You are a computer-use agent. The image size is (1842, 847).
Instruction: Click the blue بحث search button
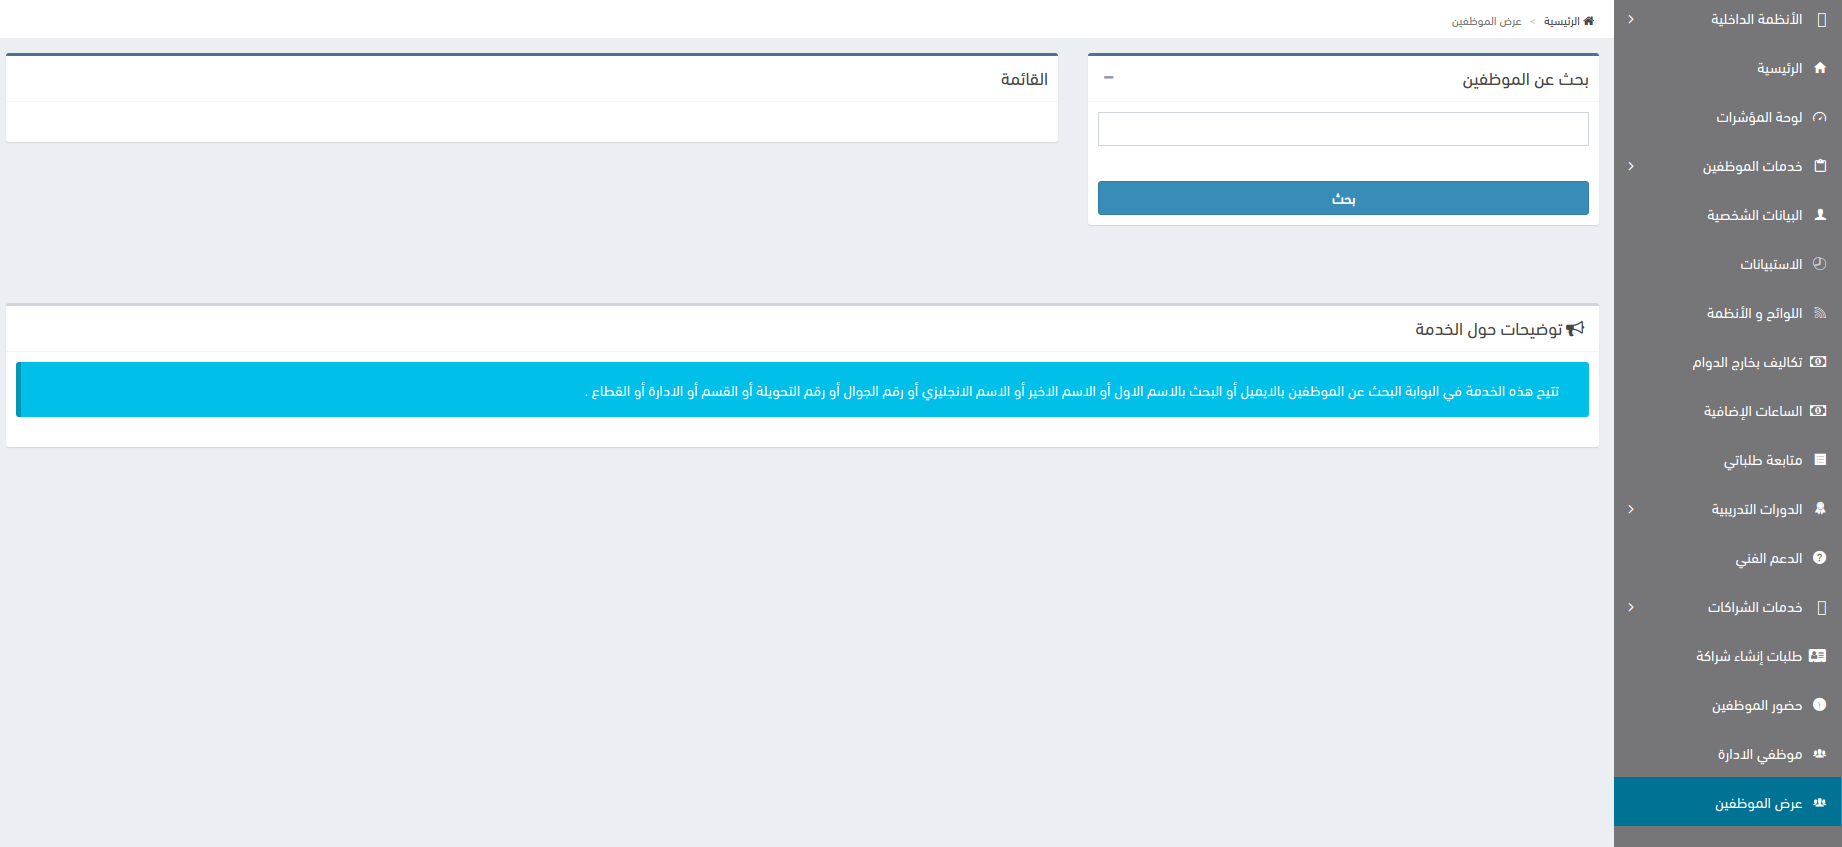click(x=1342, y=198)
